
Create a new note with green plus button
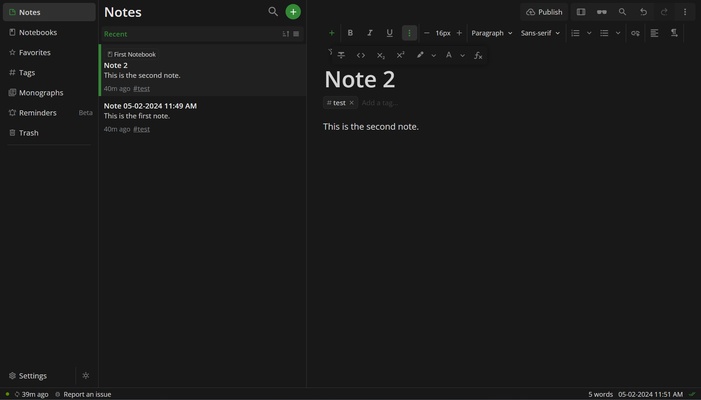click(293, 12)
